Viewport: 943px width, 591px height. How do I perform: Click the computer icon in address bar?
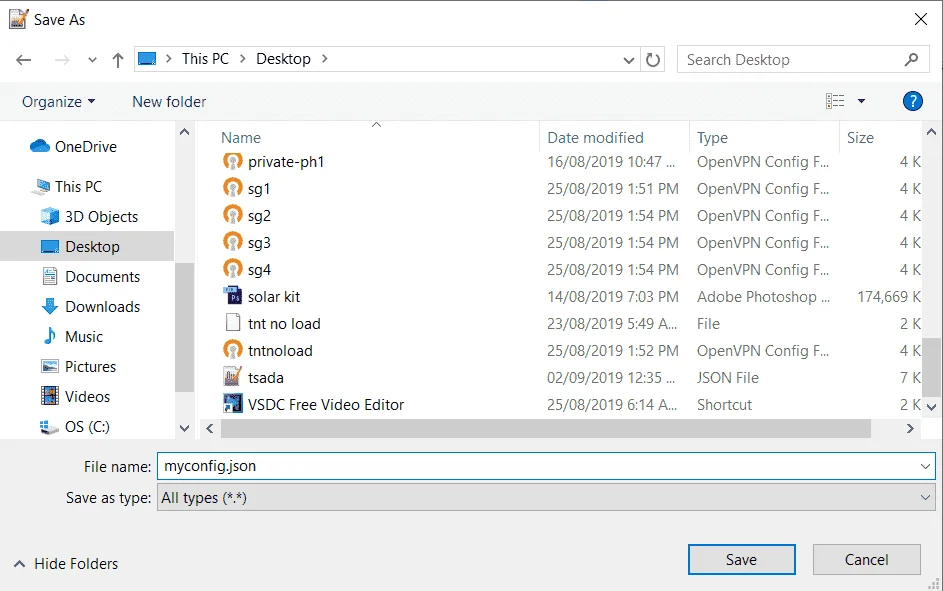point(147,59)
